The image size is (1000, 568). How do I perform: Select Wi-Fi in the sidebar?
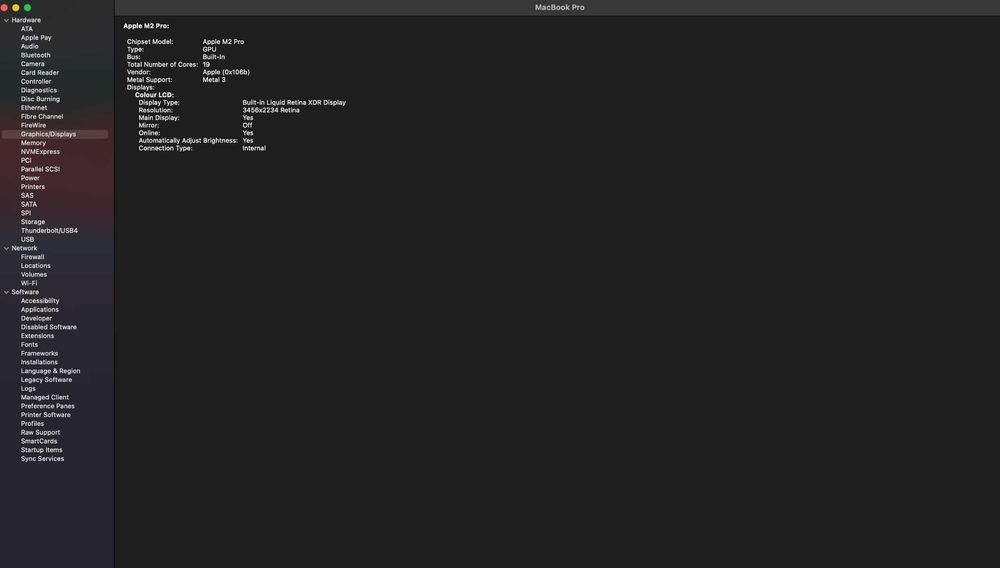pos(29,284)
